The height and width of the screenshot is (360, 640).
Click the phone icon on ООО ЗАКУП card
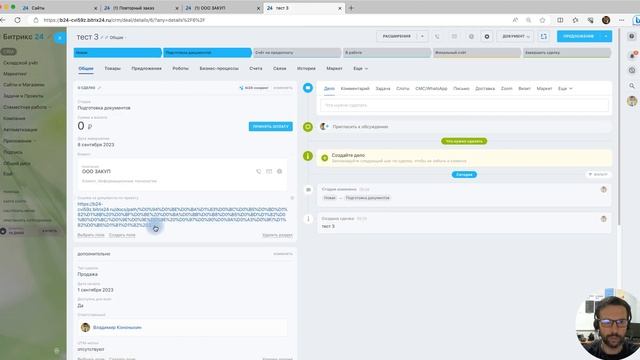(x=258, y=171)
